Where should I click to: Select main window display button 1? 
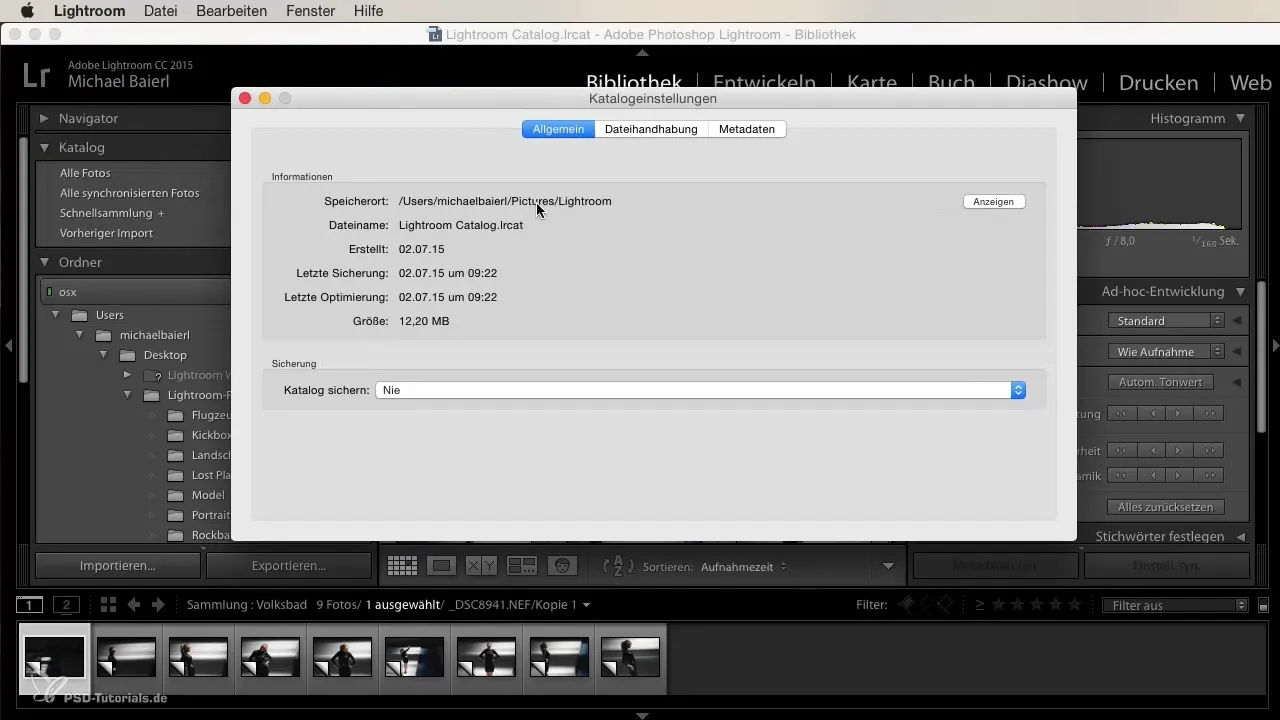[x=30, y=605]
